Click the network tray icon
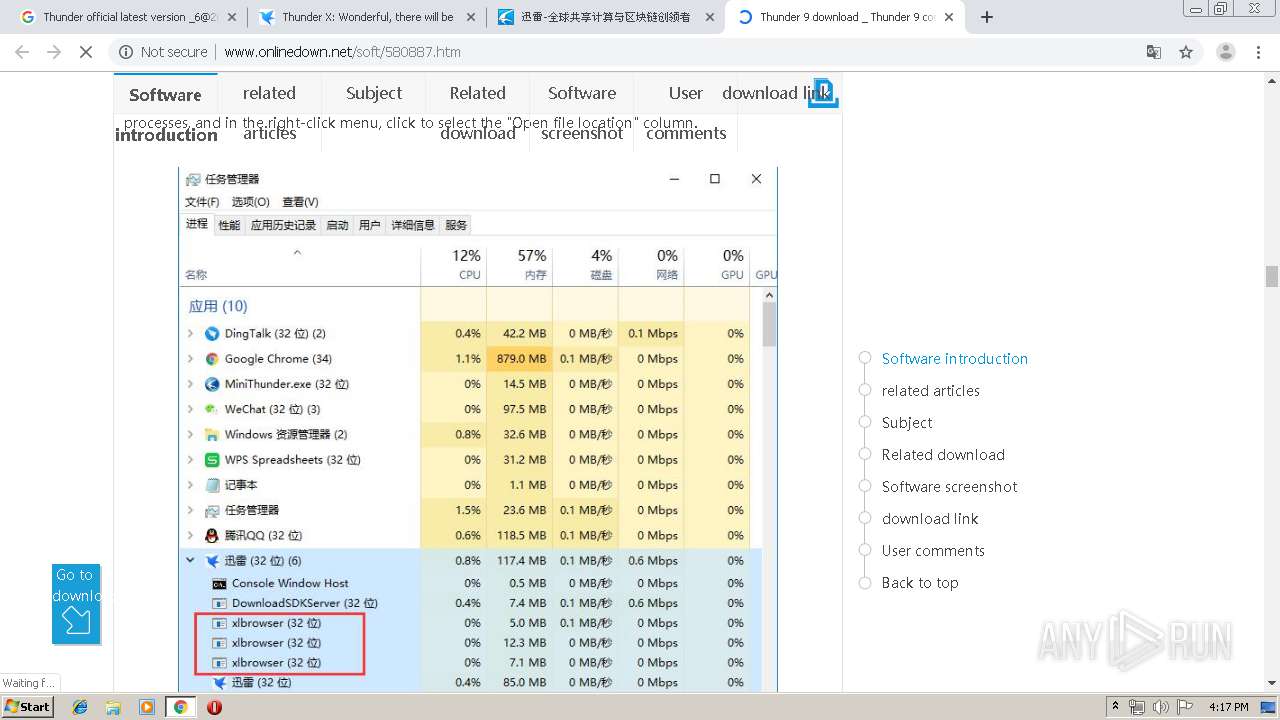 (x=1137, y=706)
